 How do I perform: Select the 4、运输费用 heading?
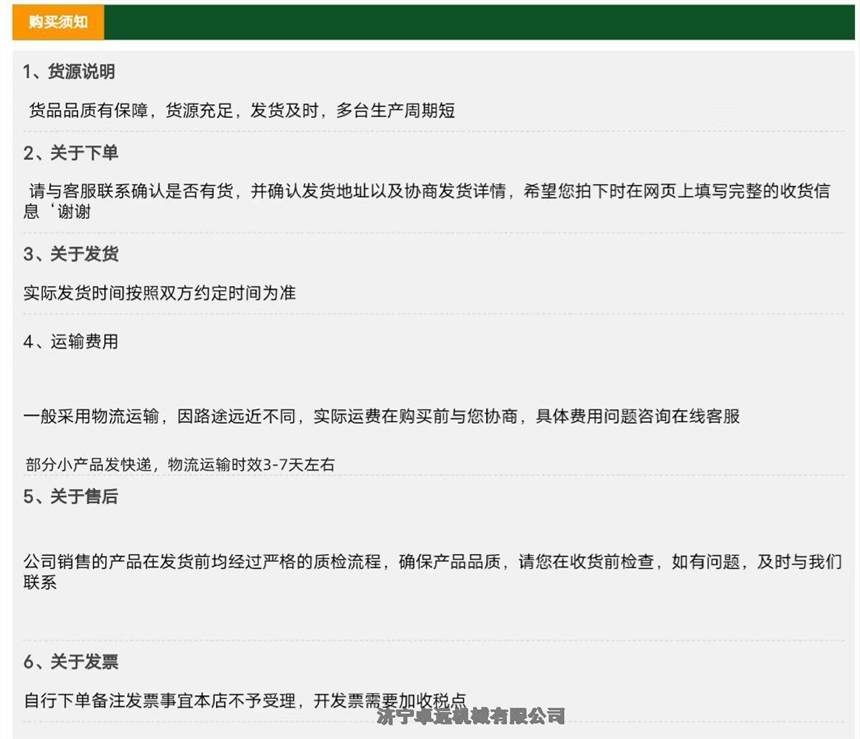pyautogui.click(x=69, y=342)
